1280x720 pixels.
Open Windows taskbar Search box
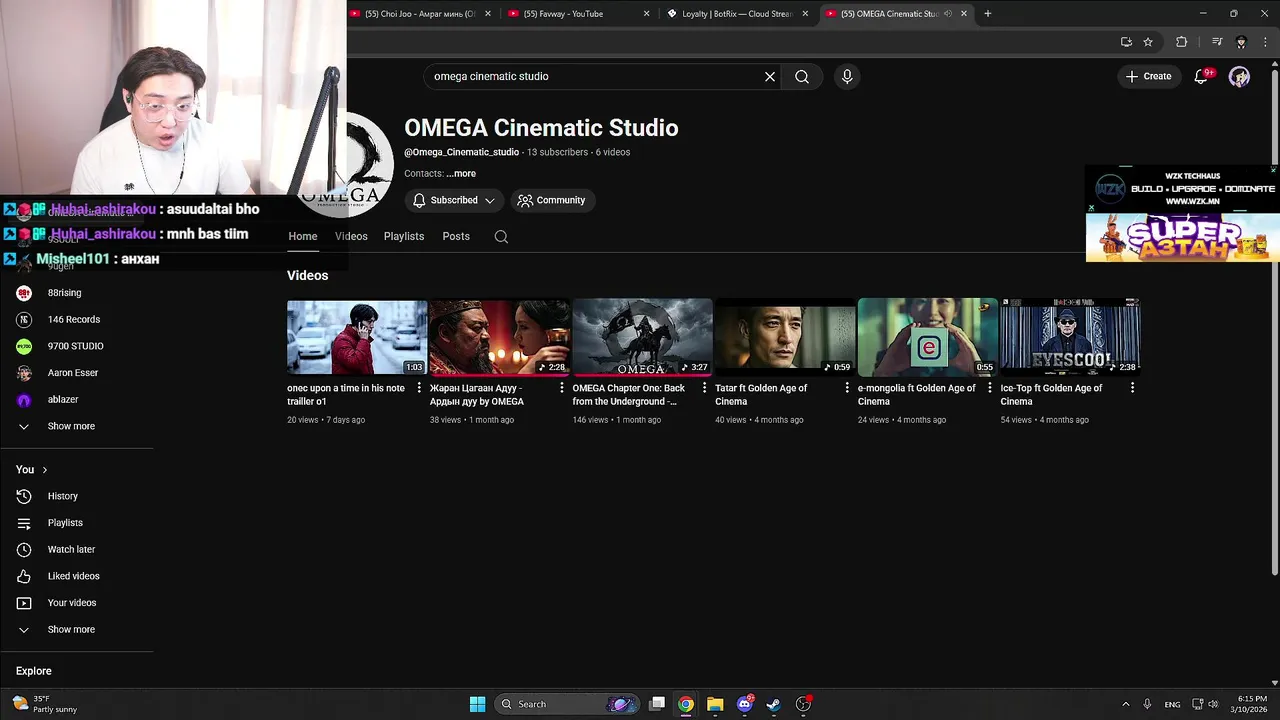tap(567, 704)
